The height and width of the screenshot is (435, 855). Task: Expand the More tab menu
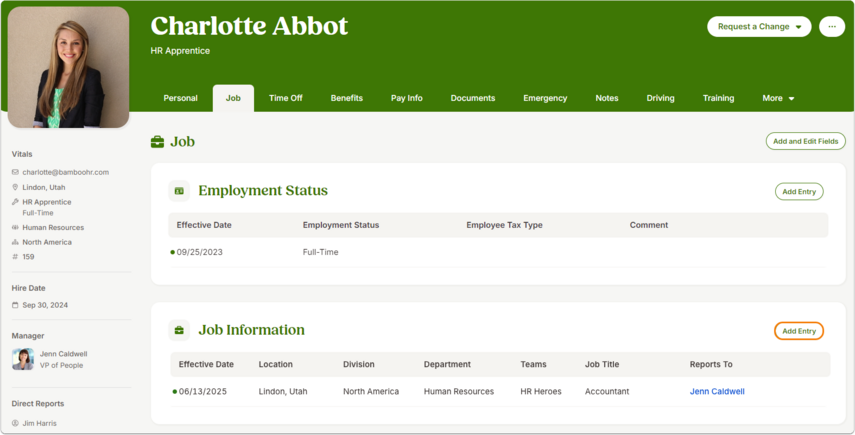(x=778, y=98)
